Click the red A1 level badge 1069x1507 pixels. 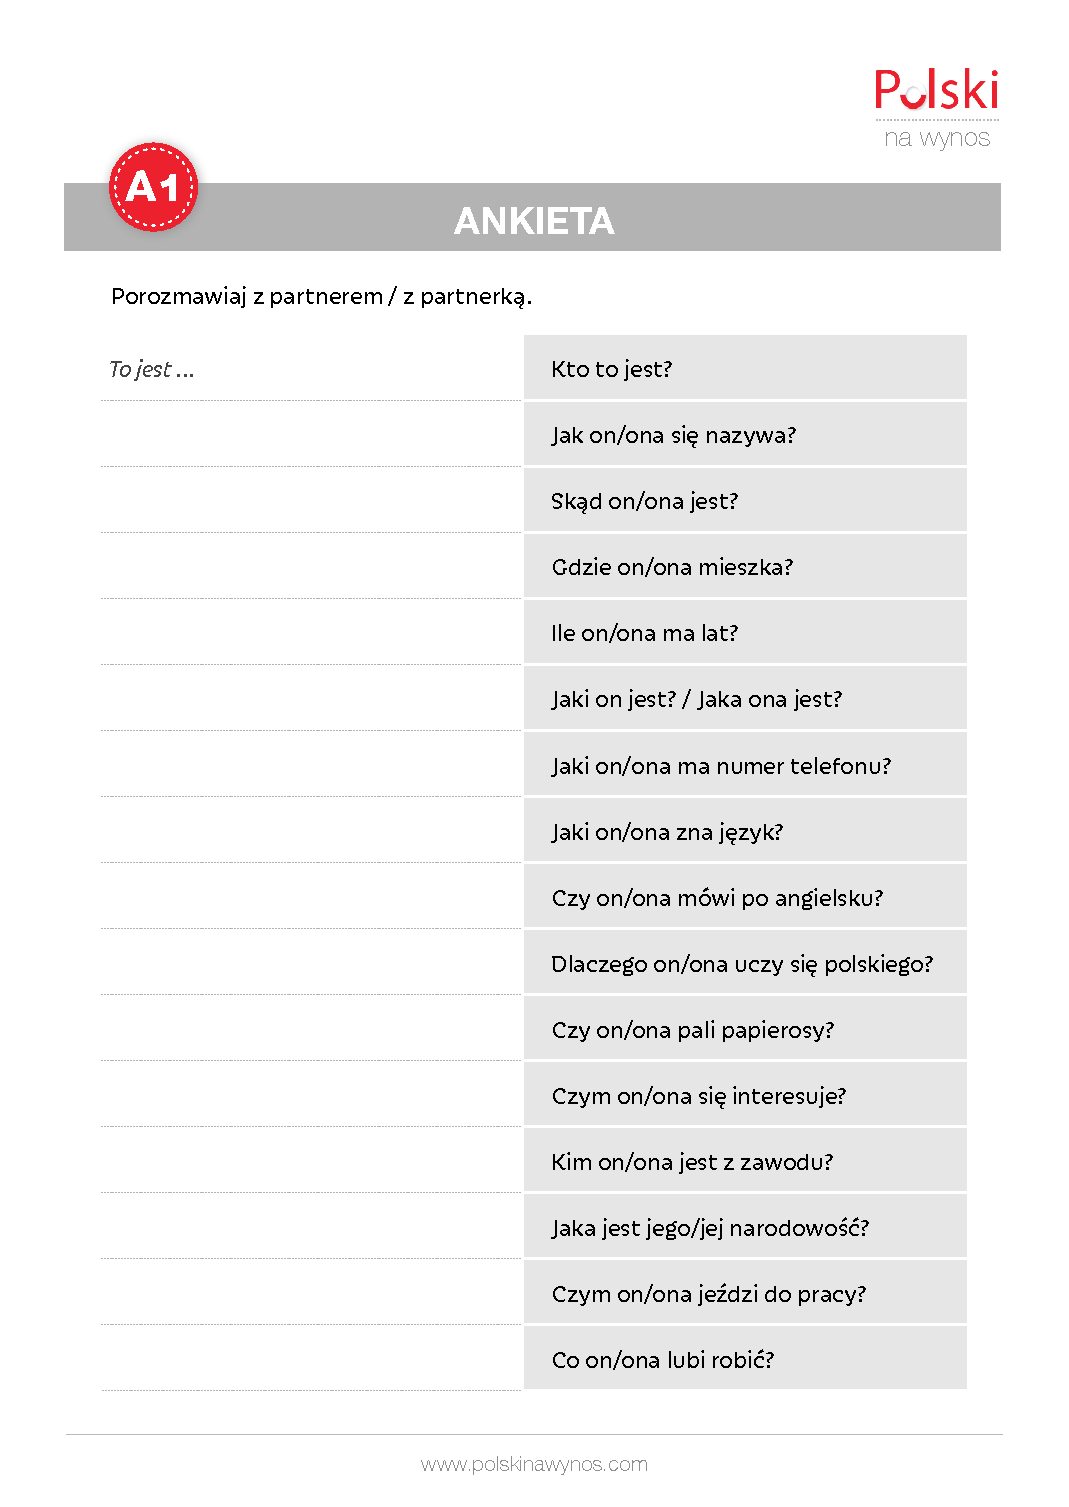coord(153,187)
